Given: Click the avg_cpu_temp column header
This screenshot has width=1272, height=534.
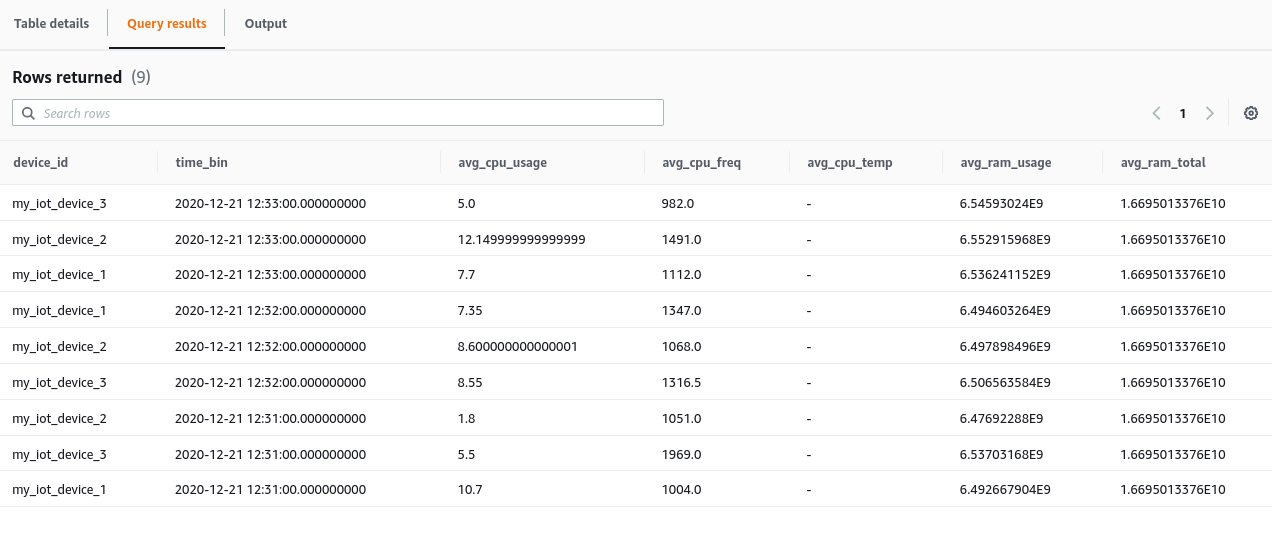Looking at the screenshot, I should (849, 162).
